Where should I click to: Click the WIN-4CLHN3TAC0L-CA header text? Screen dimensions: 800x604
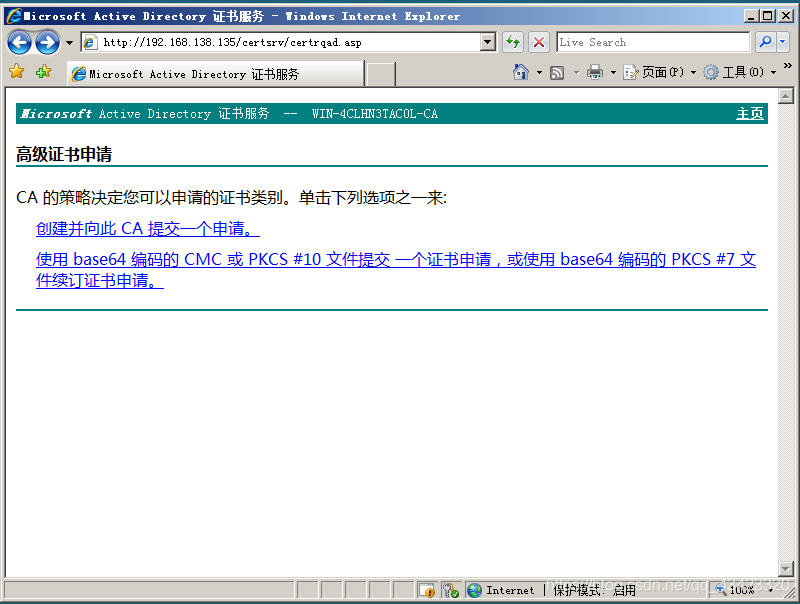(374, 113)
